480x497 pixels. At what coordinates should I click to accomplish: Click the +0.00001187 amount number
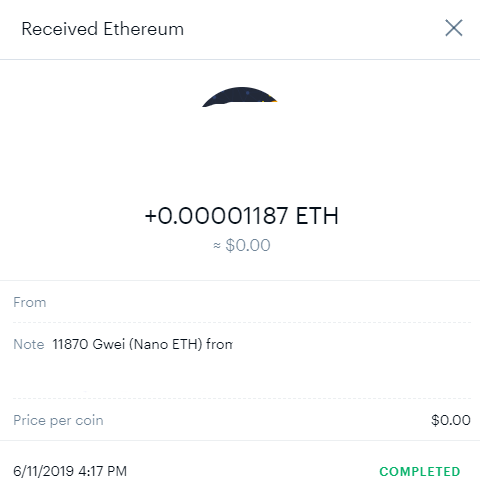(216, 216)
